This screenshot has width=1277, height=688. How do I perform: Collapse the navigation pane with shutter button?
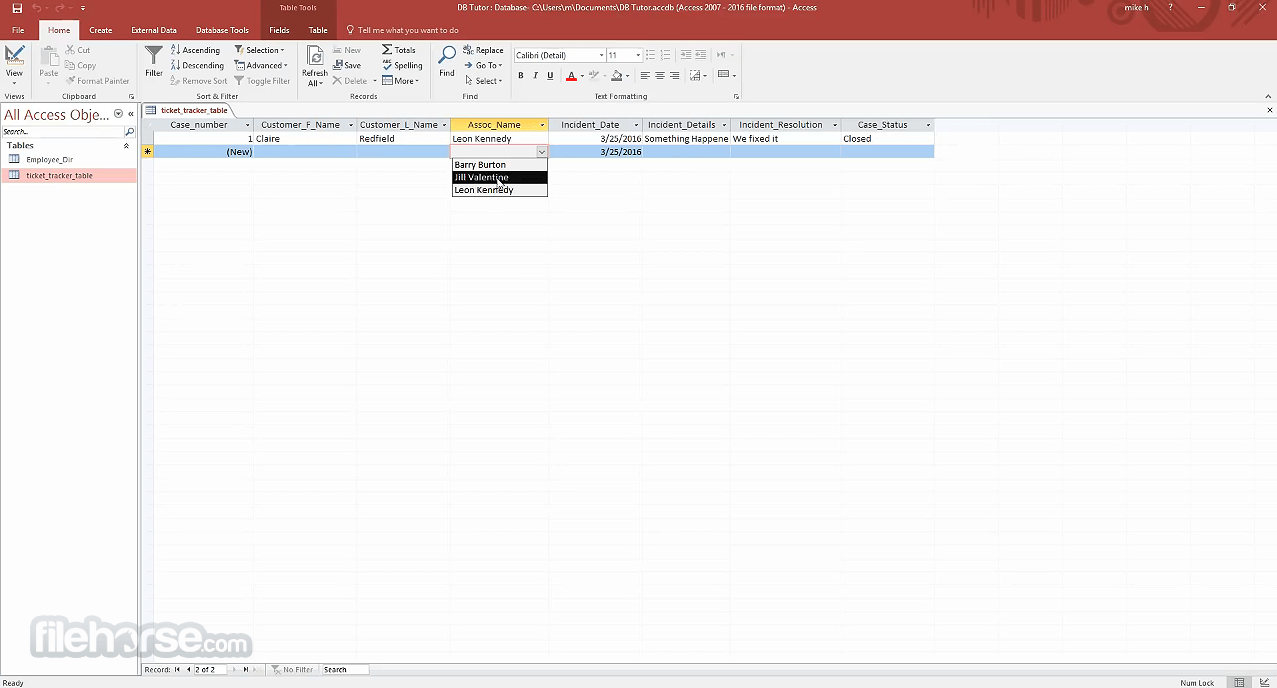[131, 114]
